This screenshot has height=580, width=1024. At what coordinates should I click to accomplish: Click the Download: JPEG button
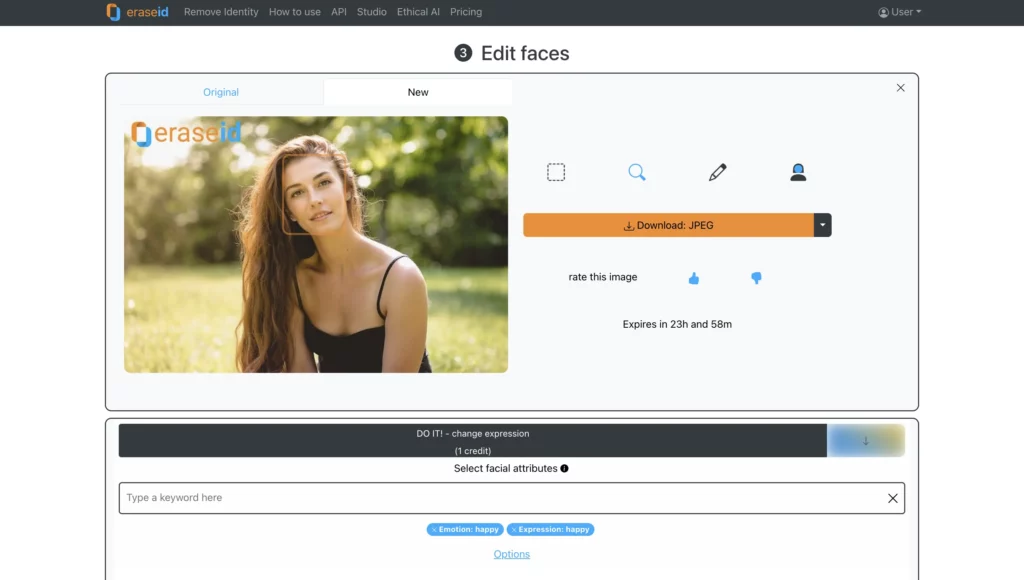668,225
